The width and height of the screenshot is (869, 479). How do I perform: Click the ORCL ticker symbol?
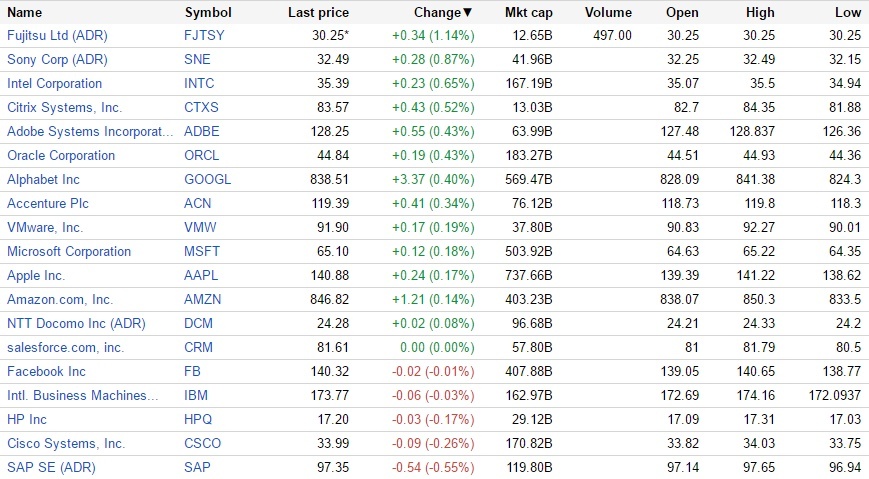pyautogui.click(x=202, y=155)
